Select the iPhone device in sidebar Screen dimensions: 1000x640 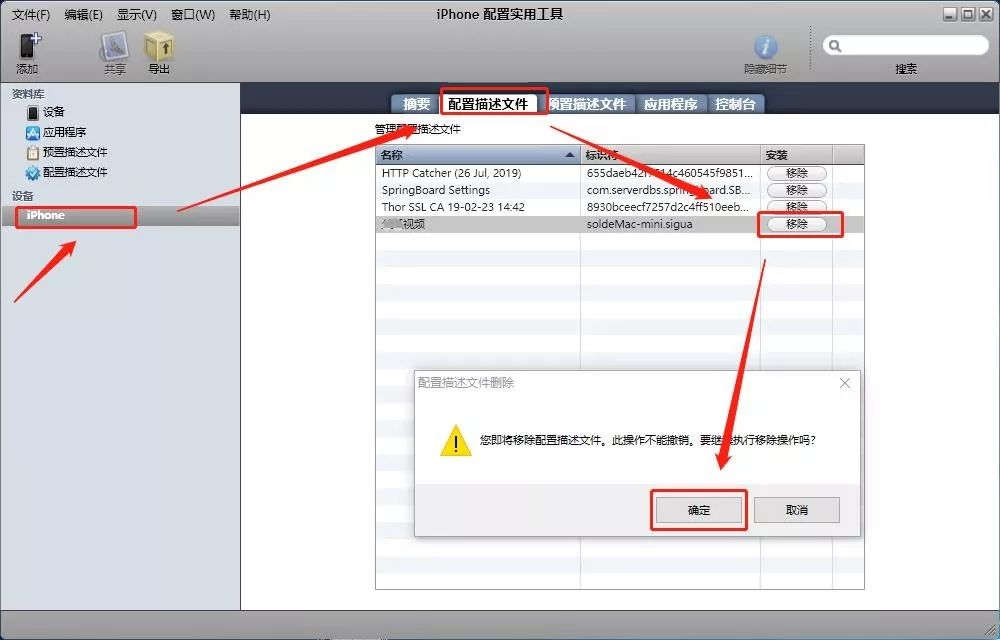pos(120,215)
